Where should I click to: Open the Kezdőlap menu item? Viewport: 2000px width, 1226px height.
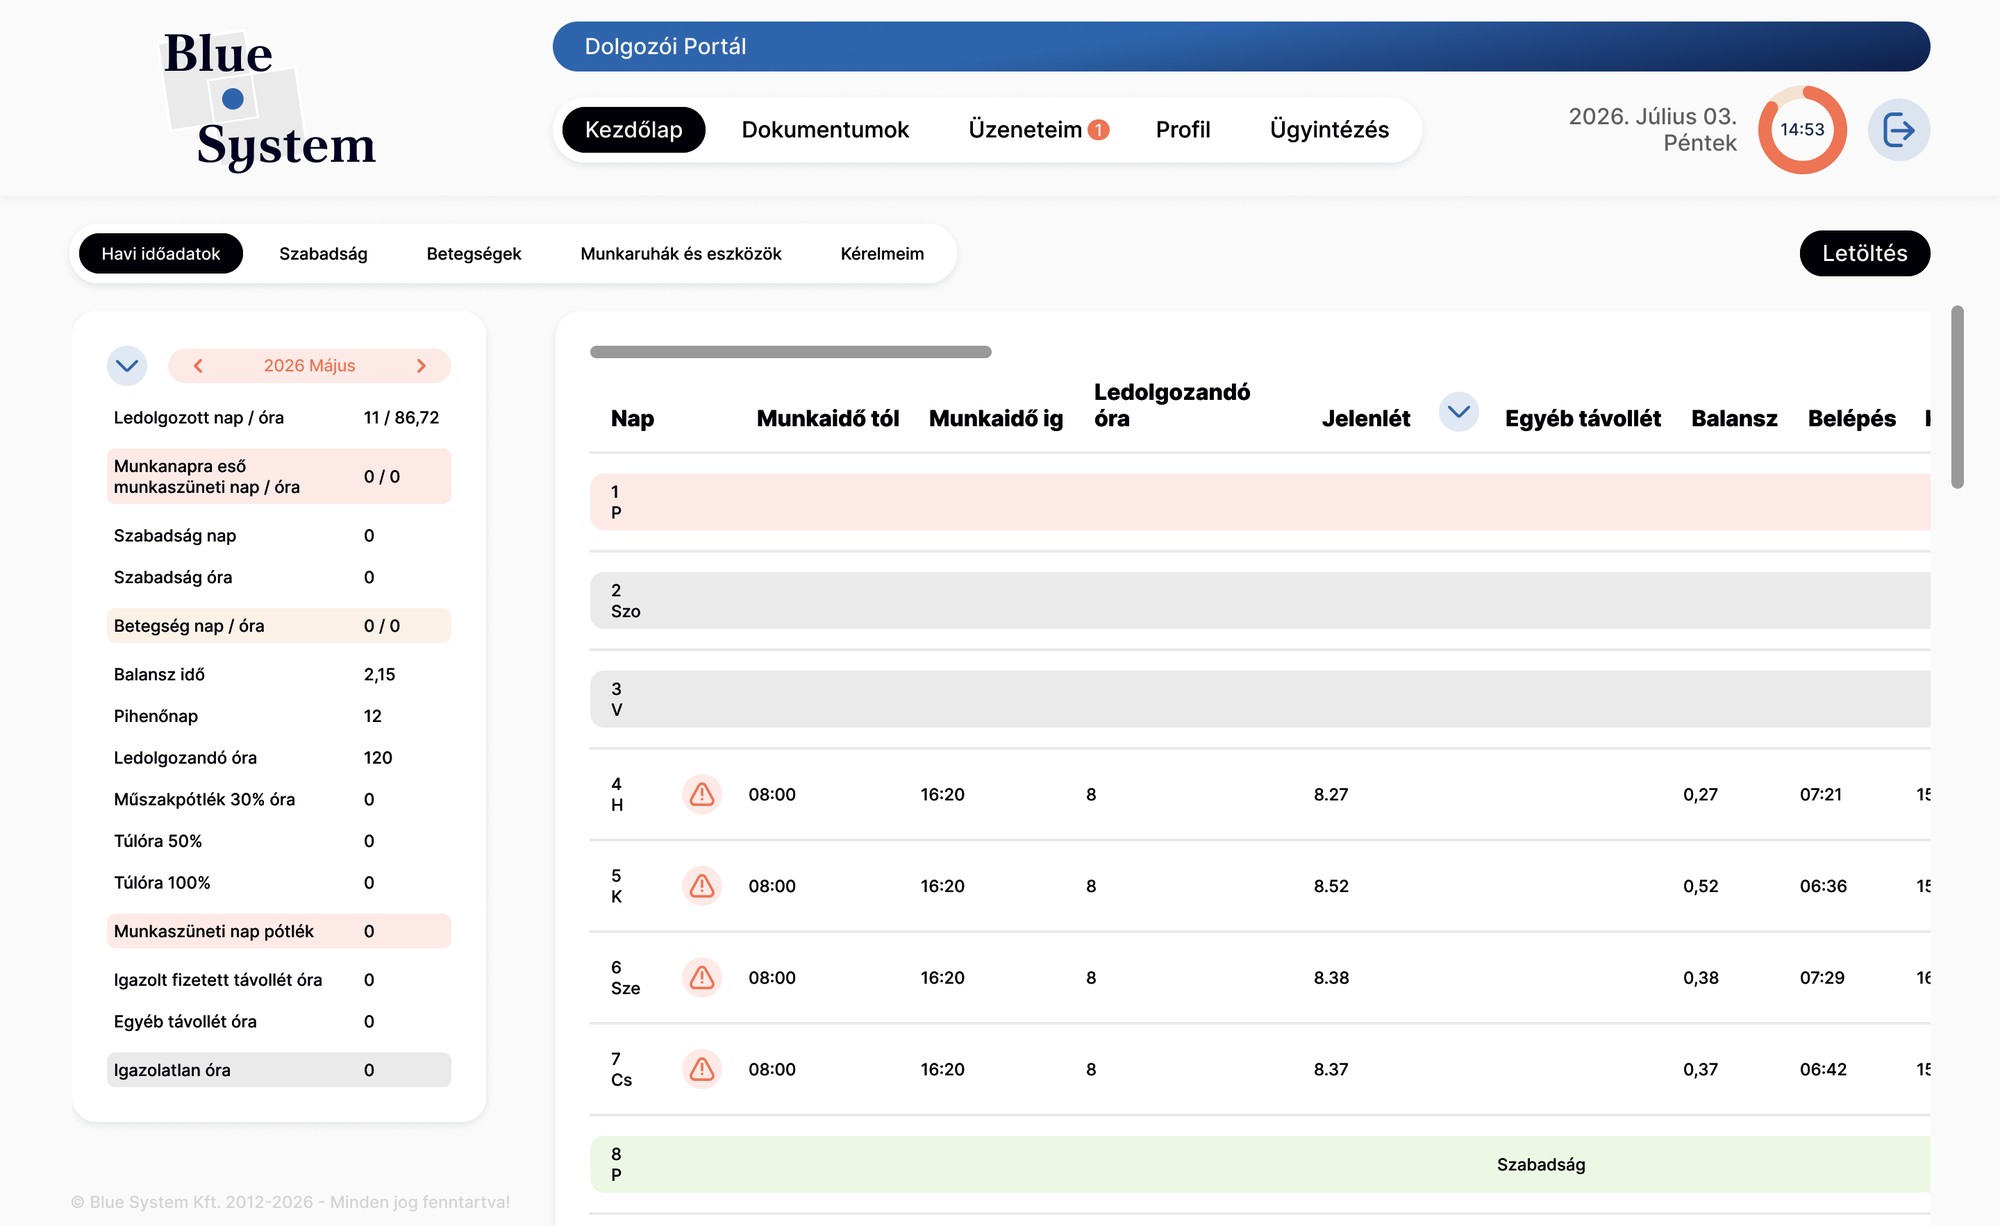(634, 130)
